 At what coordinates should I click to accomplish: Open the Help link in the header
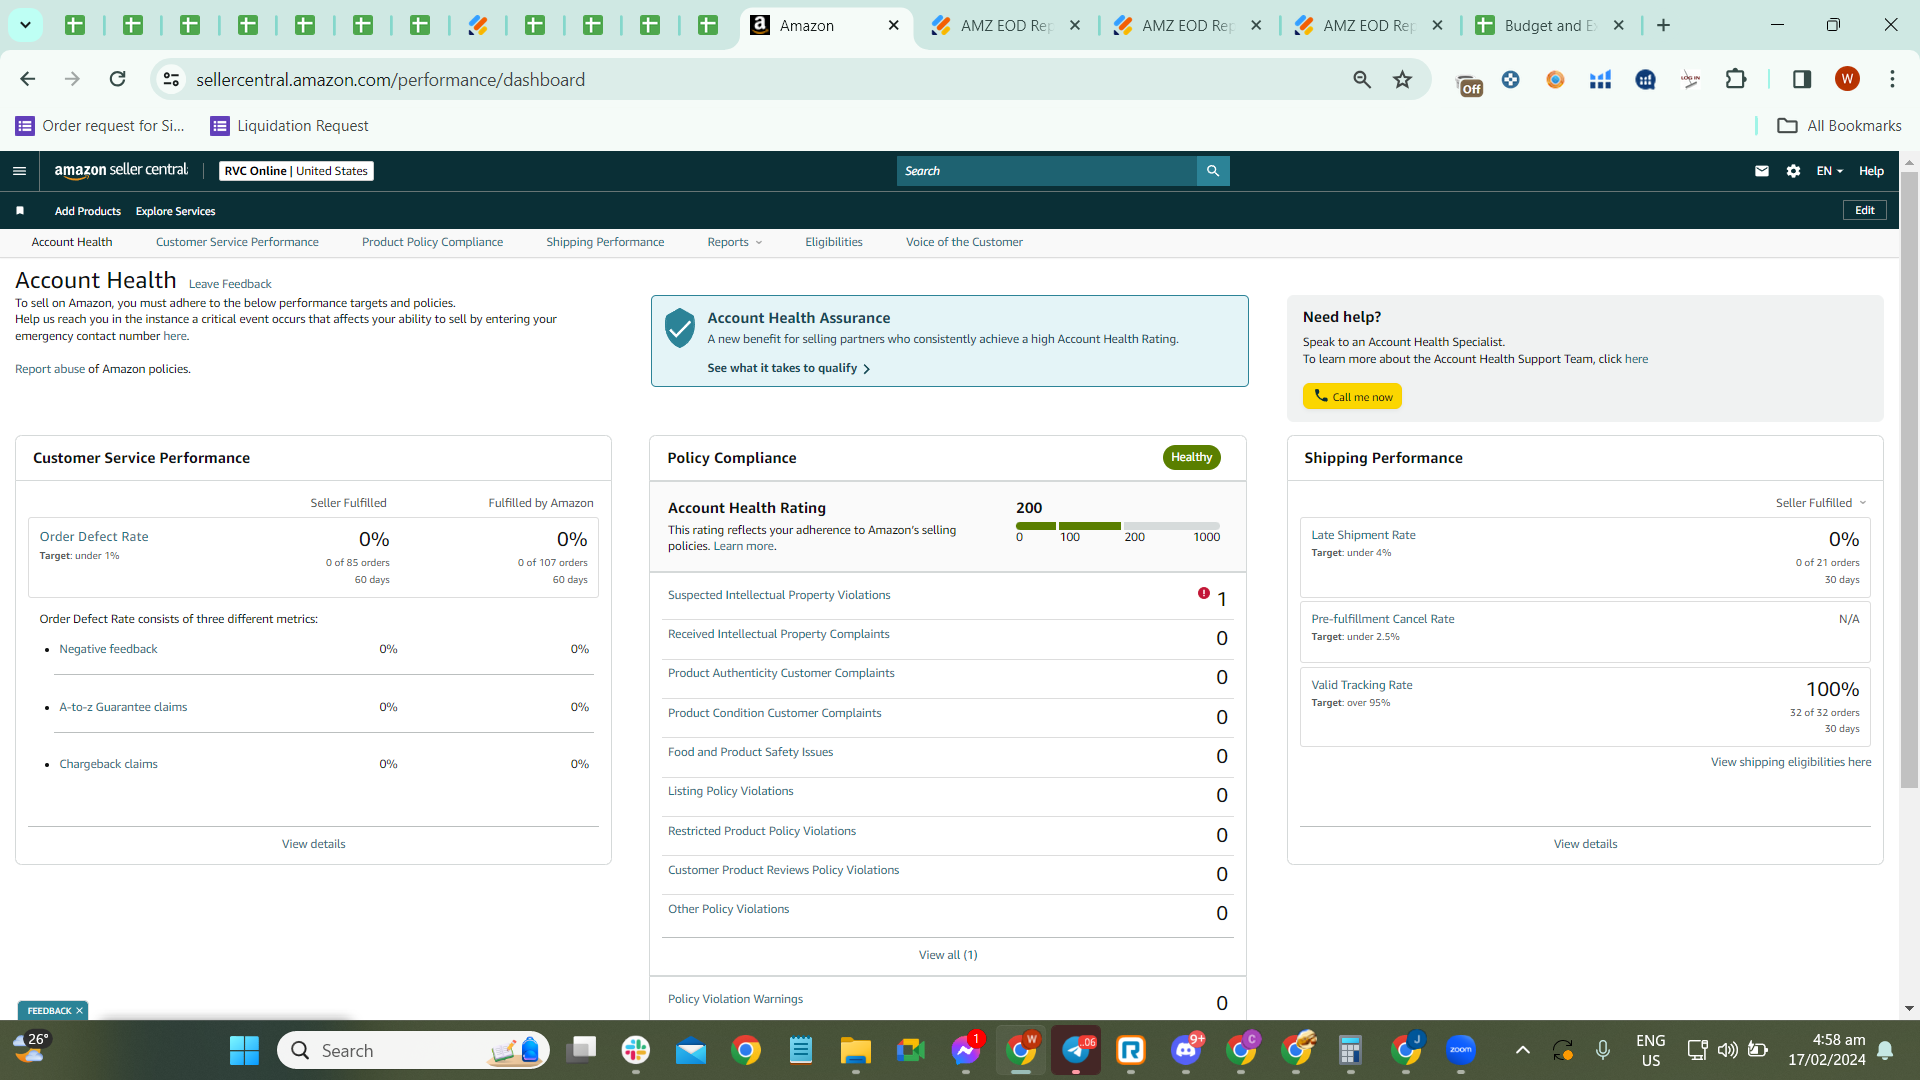tap(1871, 171)
